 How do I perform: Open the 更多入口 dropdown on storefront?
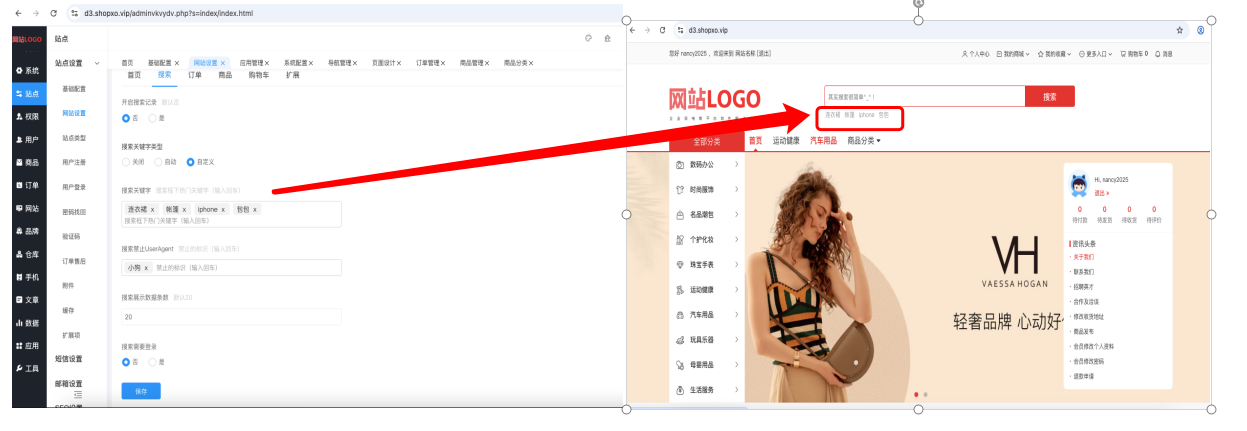point(1096,53)
